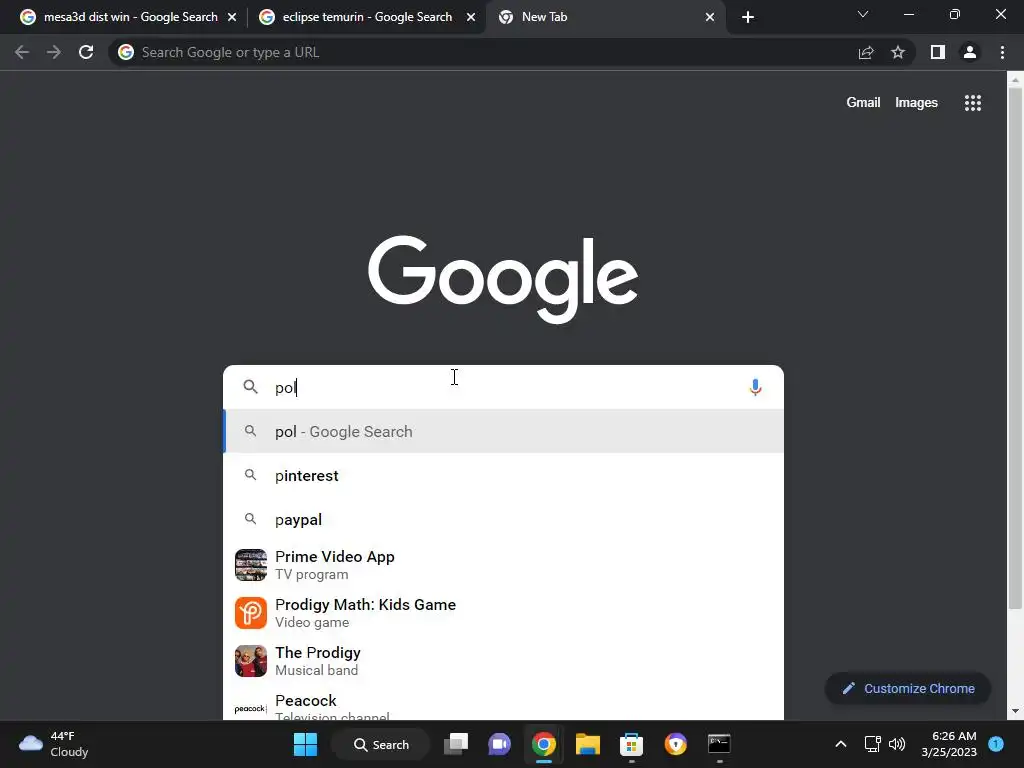Click the Prodigy Math orange logo

tap(251, 613)
